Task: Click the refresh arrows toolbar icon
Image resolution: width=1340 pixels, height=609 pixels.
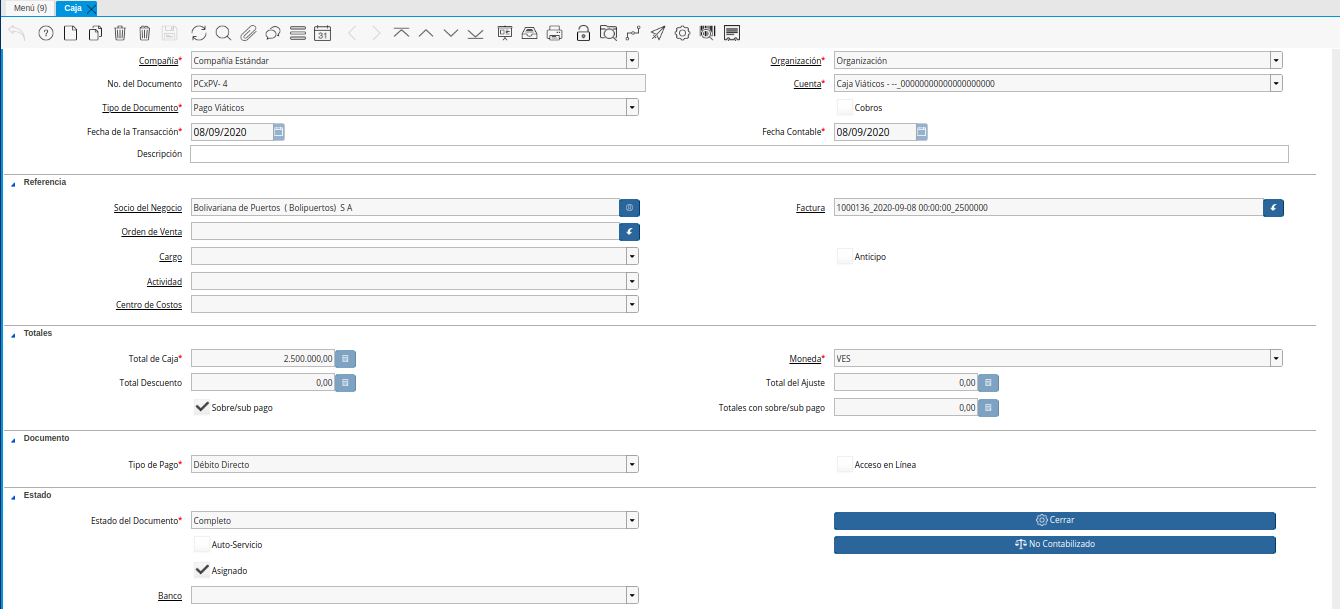Action: click(x=199, y=33)
